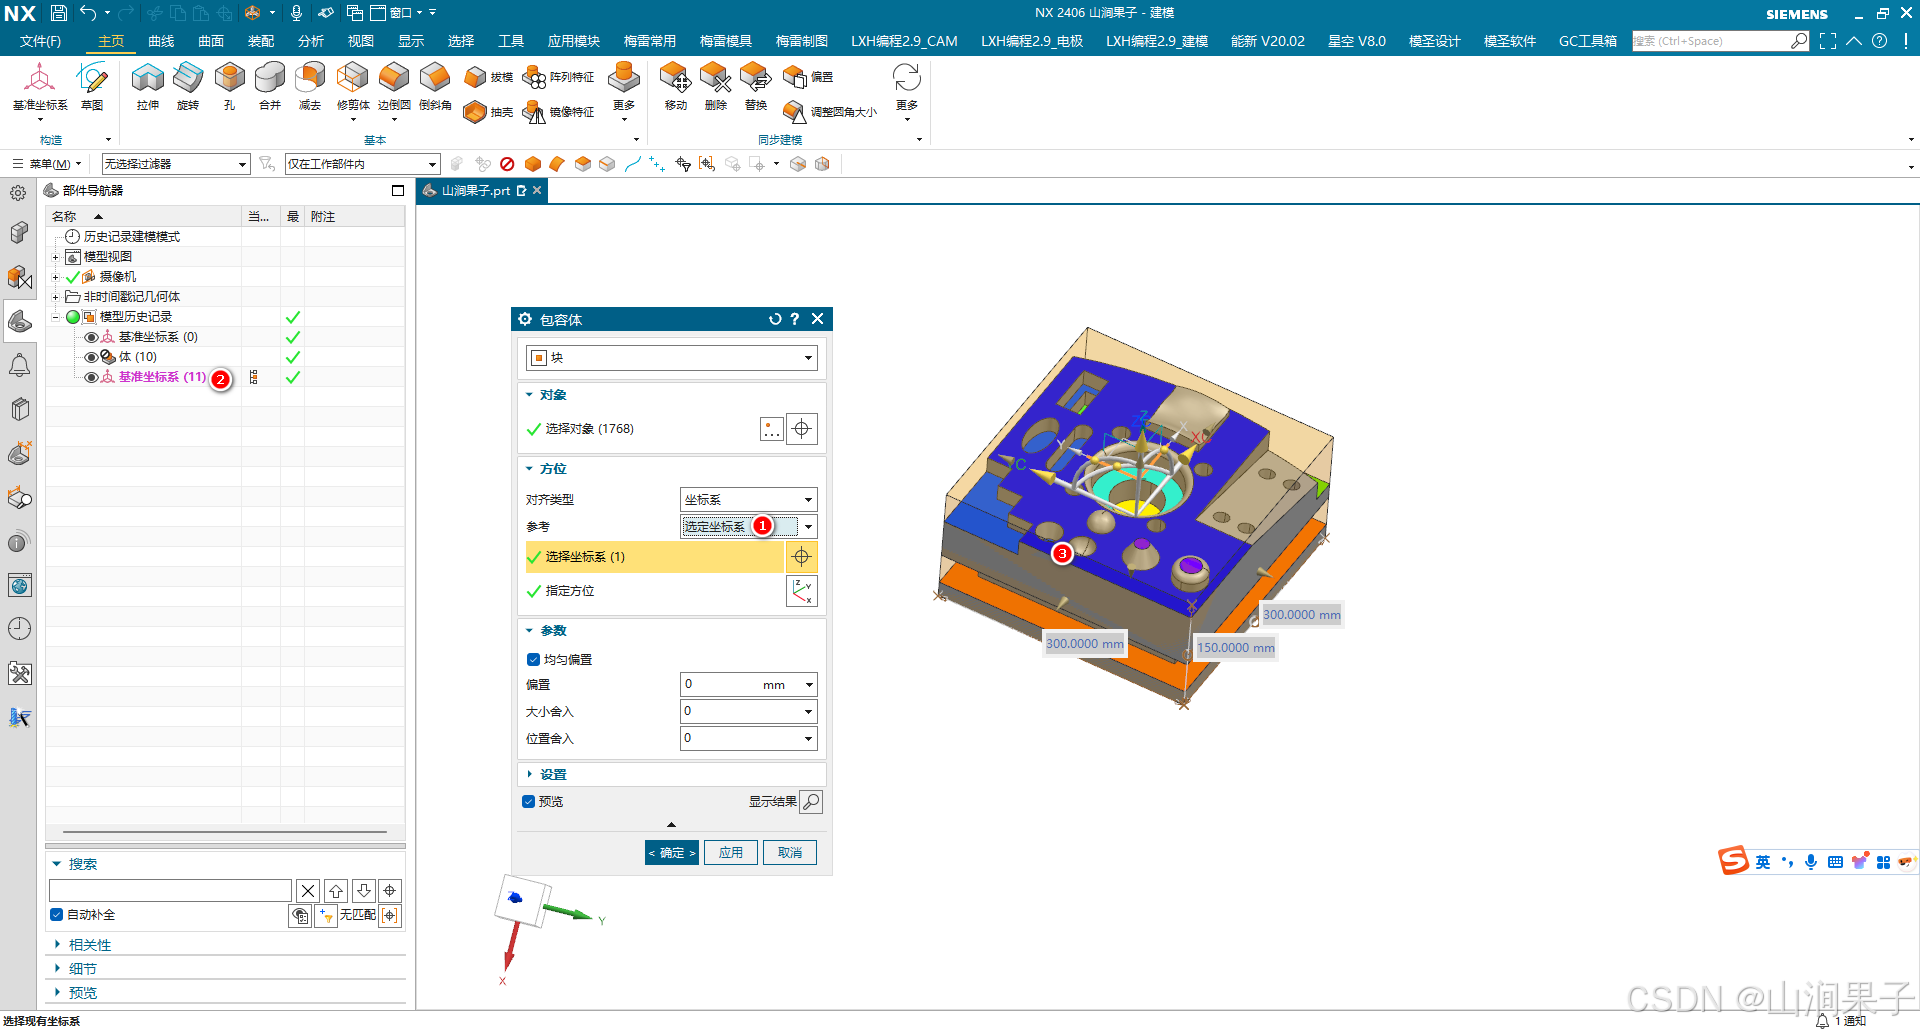Open the Offset Region (偏置) tool

pos(795,77)
